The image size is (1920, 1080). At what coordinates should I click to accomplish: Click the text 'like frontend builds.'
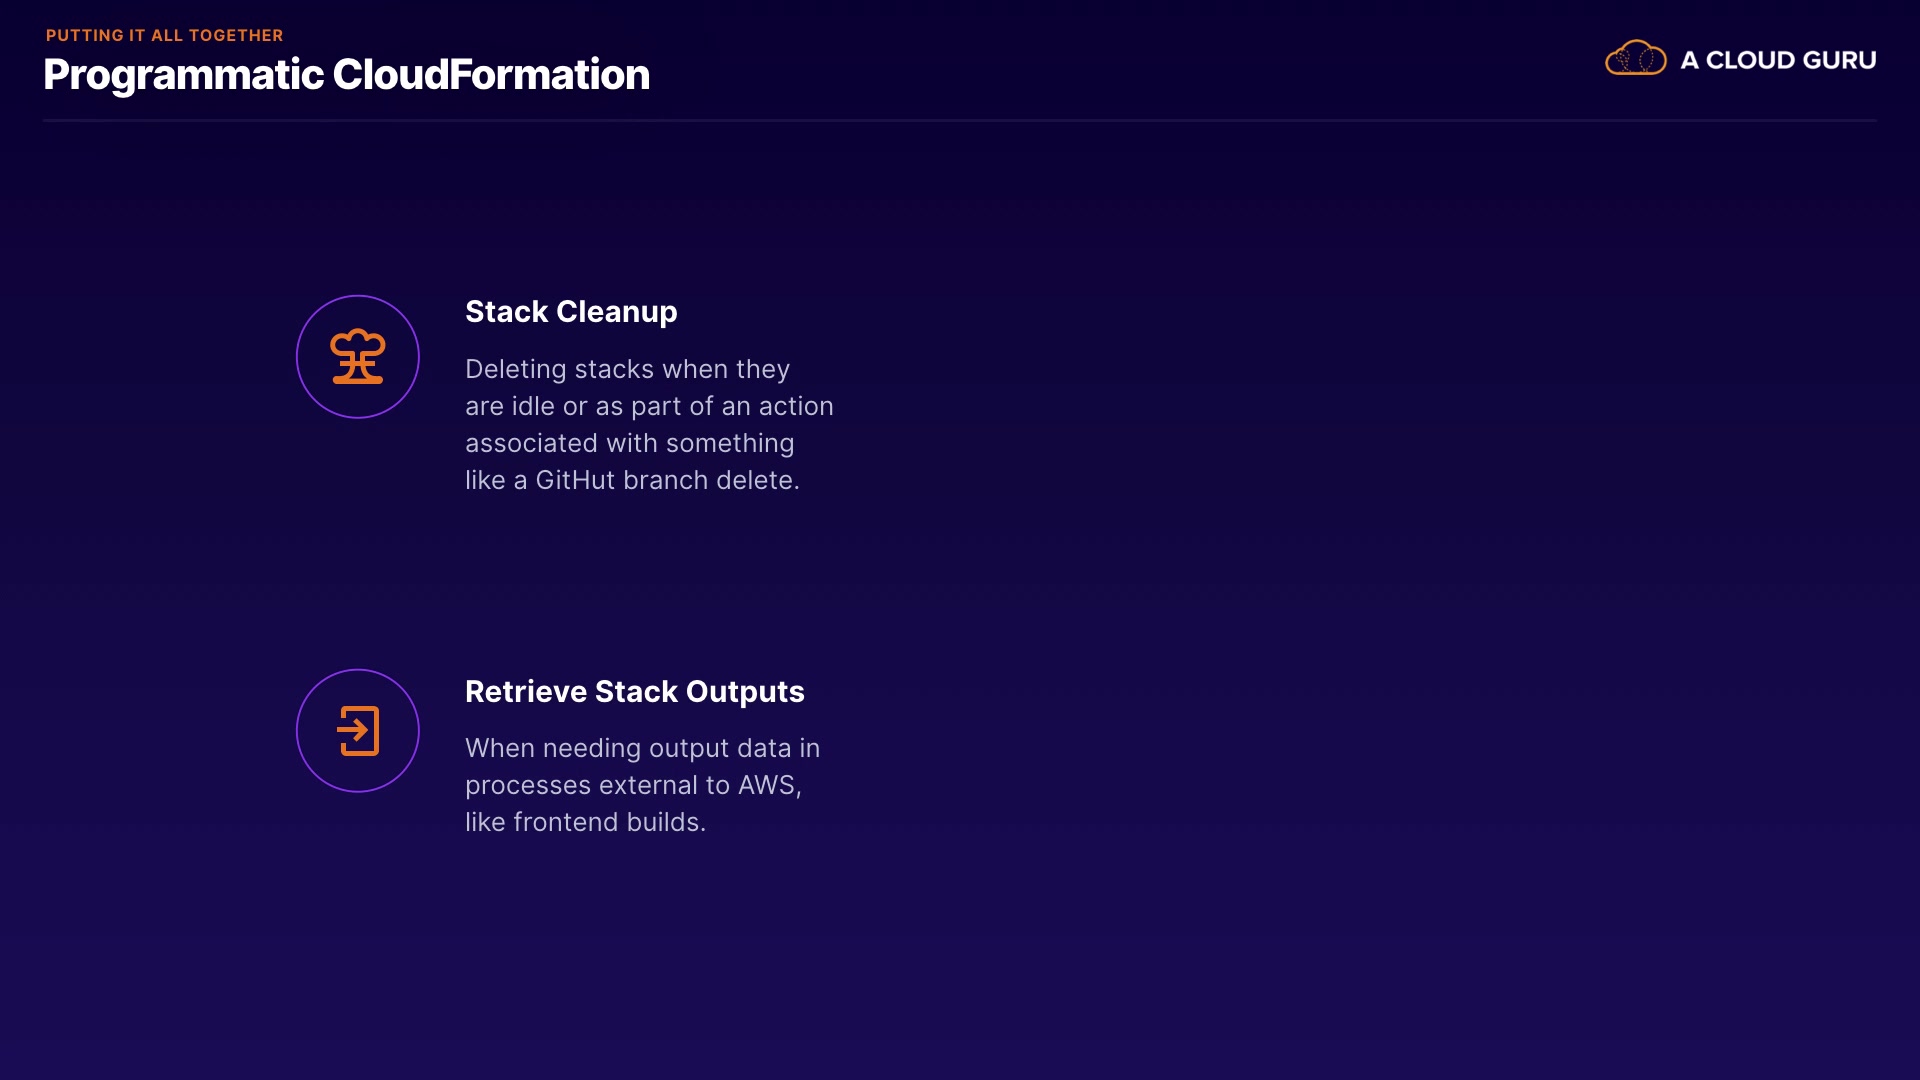click(585, 822)
